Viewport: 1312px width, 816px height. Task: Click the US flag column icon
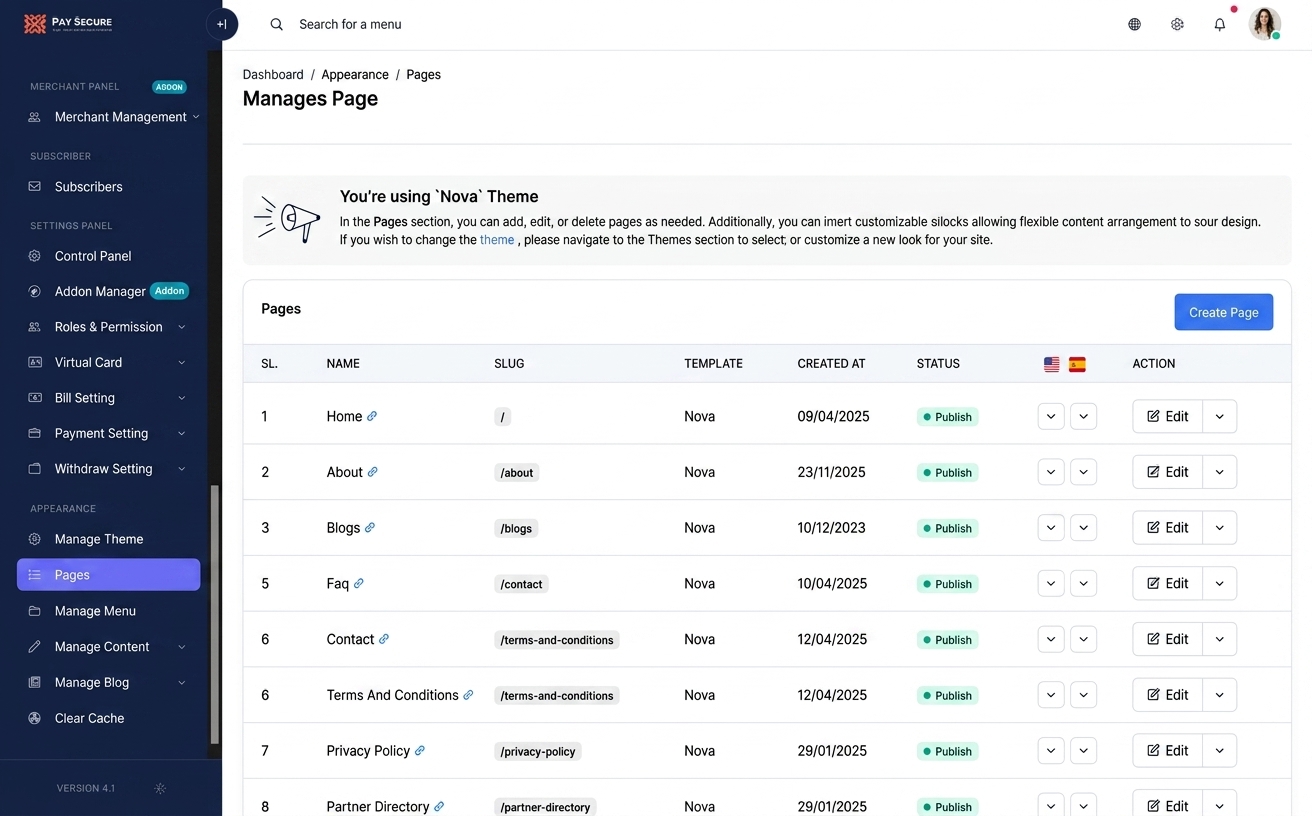1052,364
